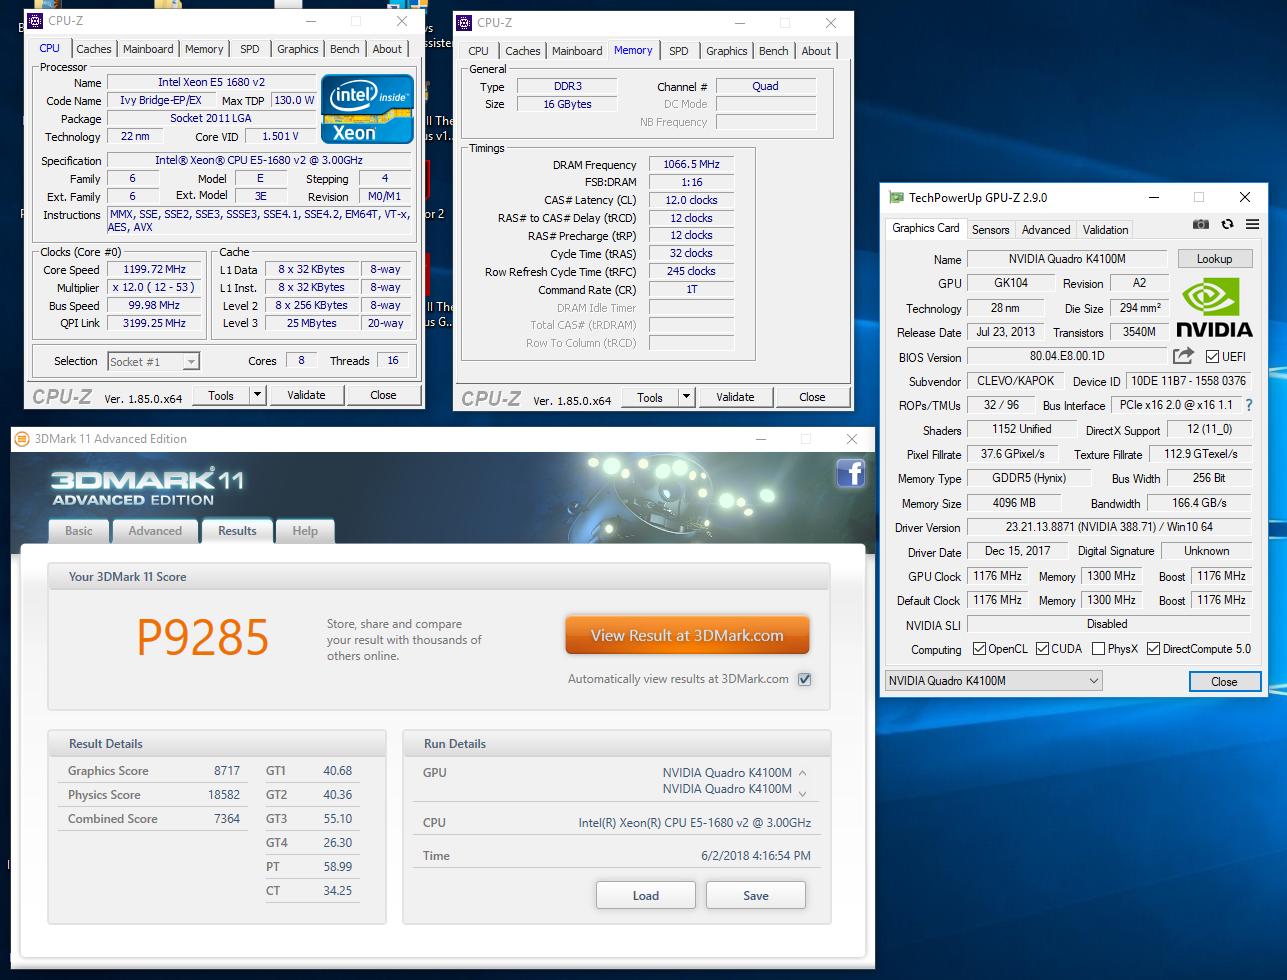This screenshot has height=980, width=1287.
Task: Open the Basic tab in 3DMark 11
Action: pos(79,531)
